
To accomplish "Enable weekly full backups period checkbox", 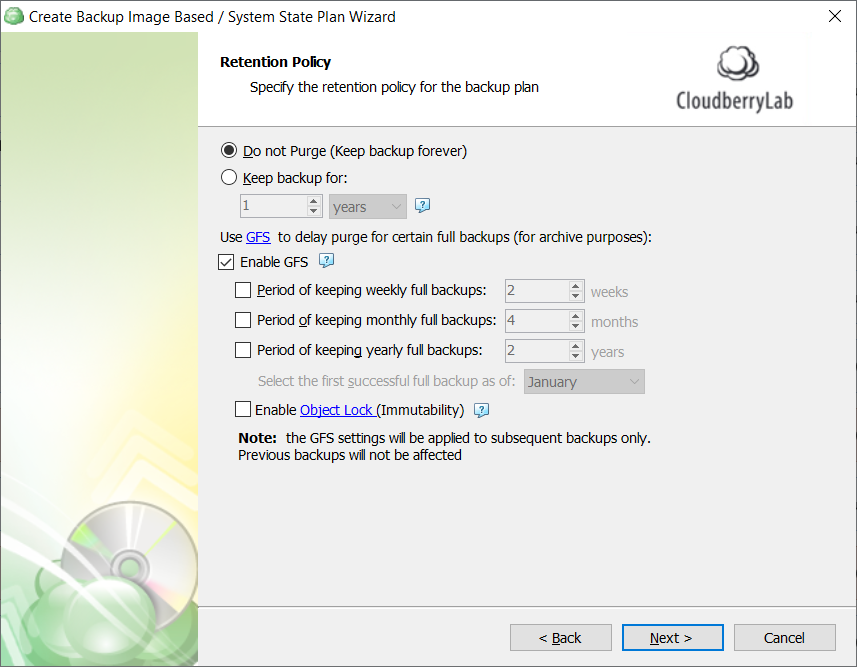I will tap(243, 290).
